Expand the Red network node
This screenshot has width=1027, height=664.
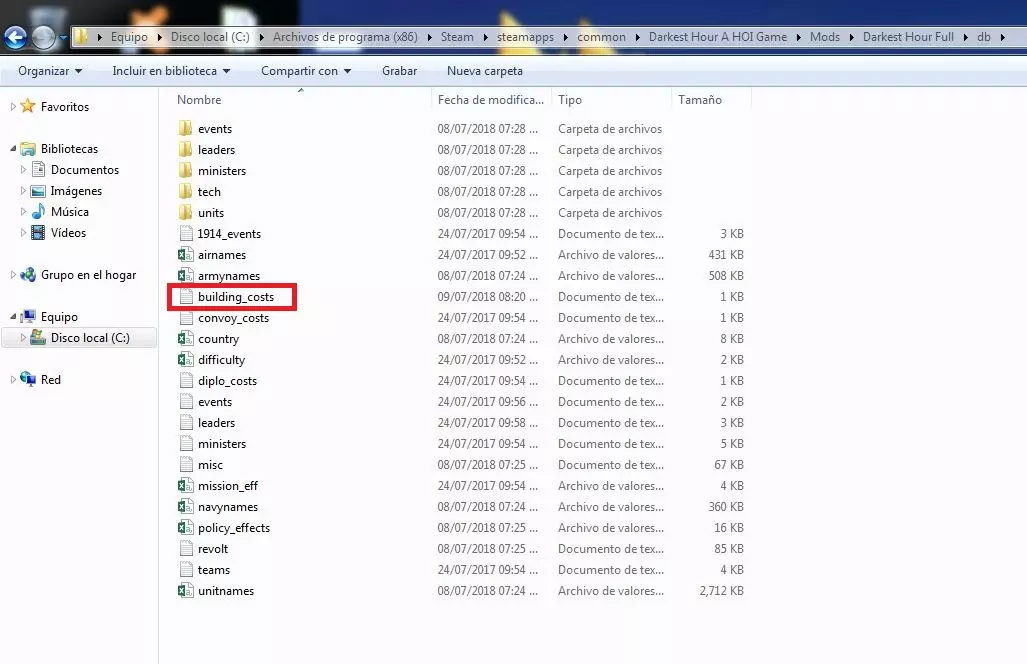tap(12, 379)
